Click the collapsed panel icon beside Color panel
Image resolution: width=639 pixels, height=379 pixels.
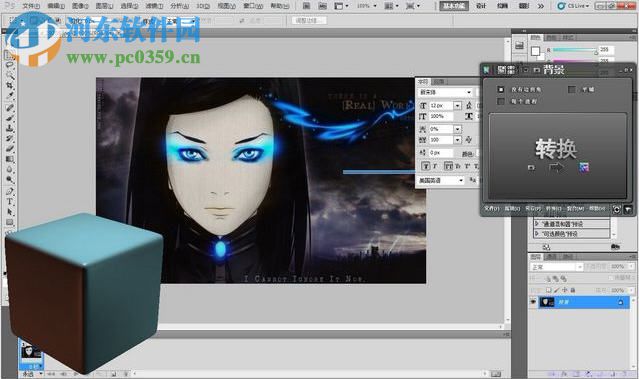click(519, 45)
